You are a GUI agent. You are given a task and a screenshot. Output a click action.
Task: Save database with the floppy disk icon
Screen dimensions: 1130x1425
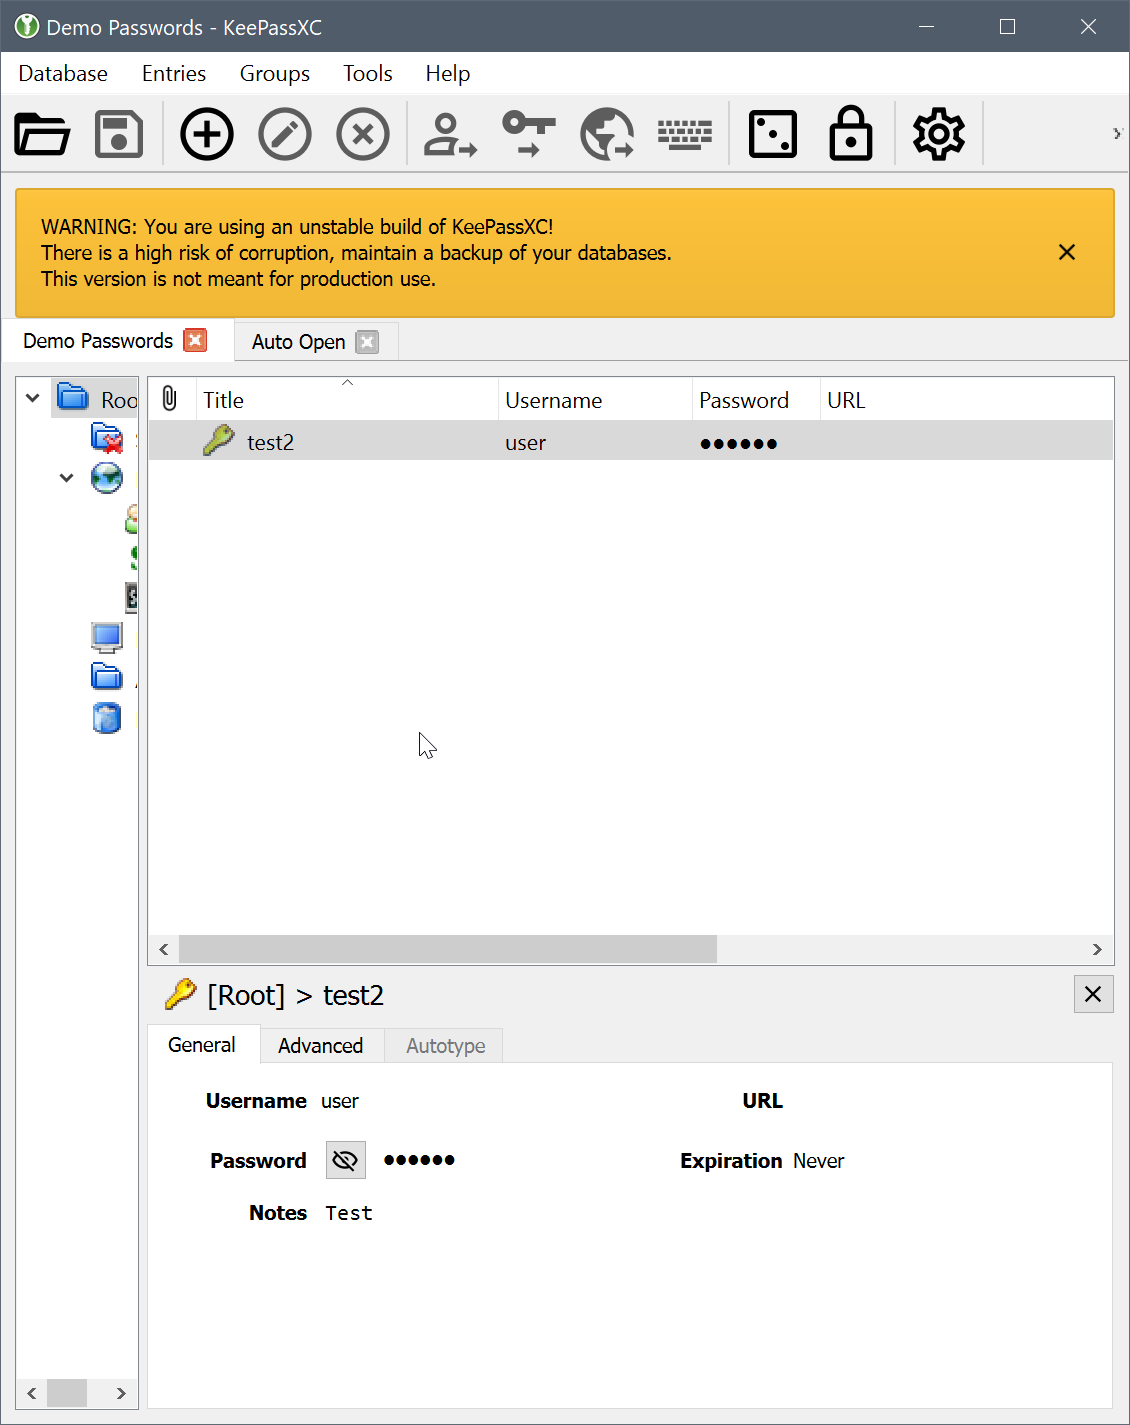click(119, 134)
